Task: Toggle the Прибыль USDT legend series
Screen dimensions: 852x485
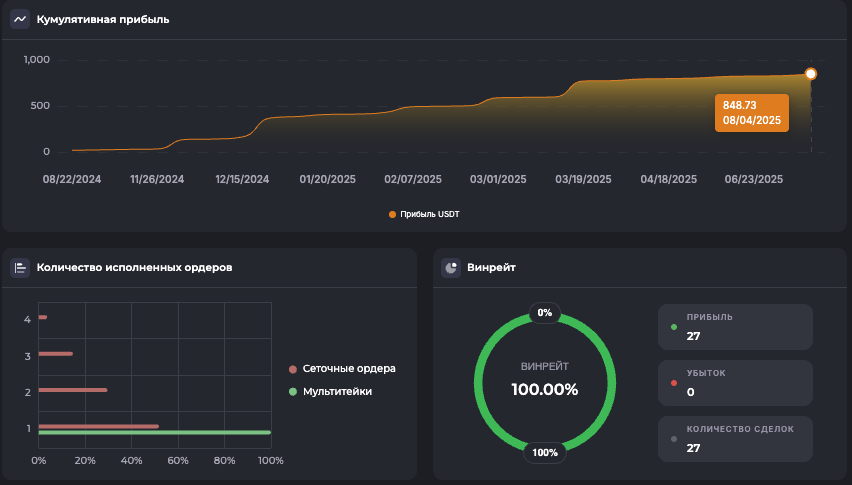Action: tap(424, 214)
